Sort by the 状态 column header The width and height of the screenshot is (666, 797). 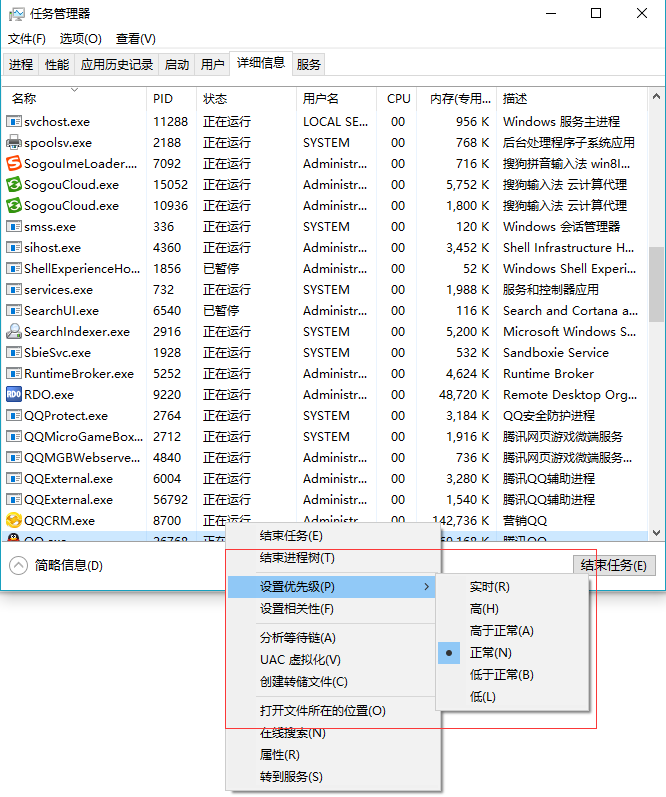click(246, 99)
